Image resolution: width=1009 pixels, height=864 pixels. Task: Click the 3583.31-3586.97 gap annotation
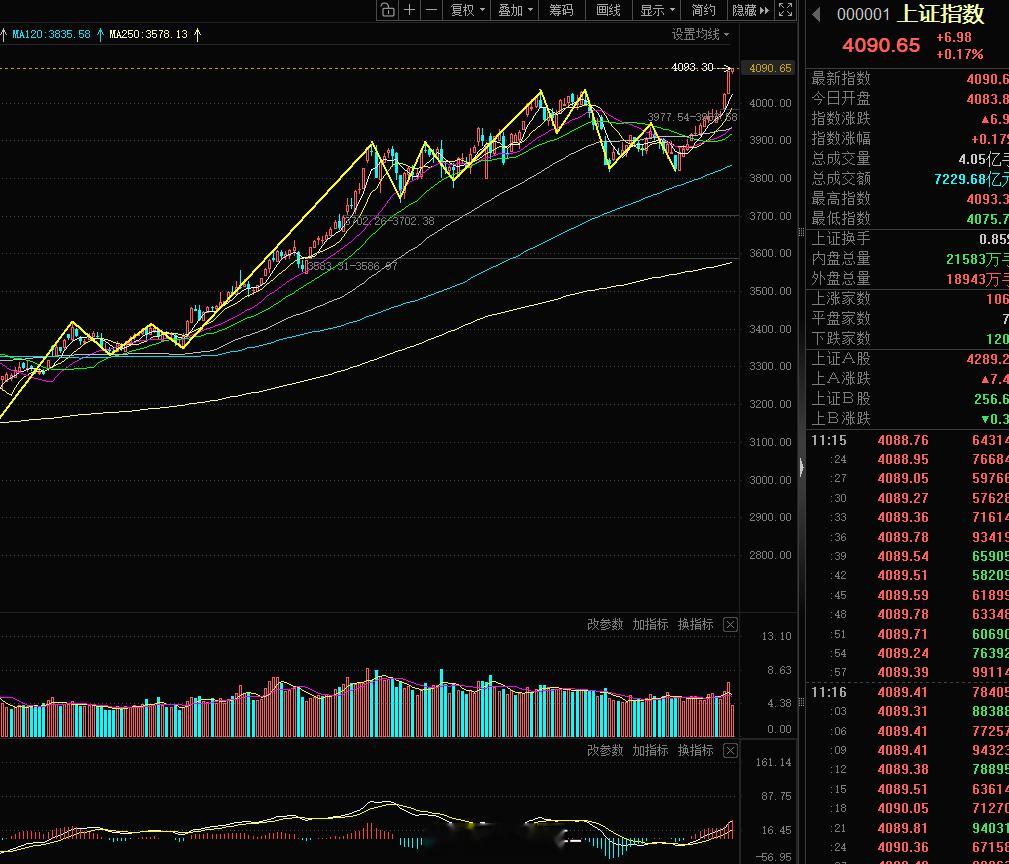pyautogui.click(x=352, y=266)
